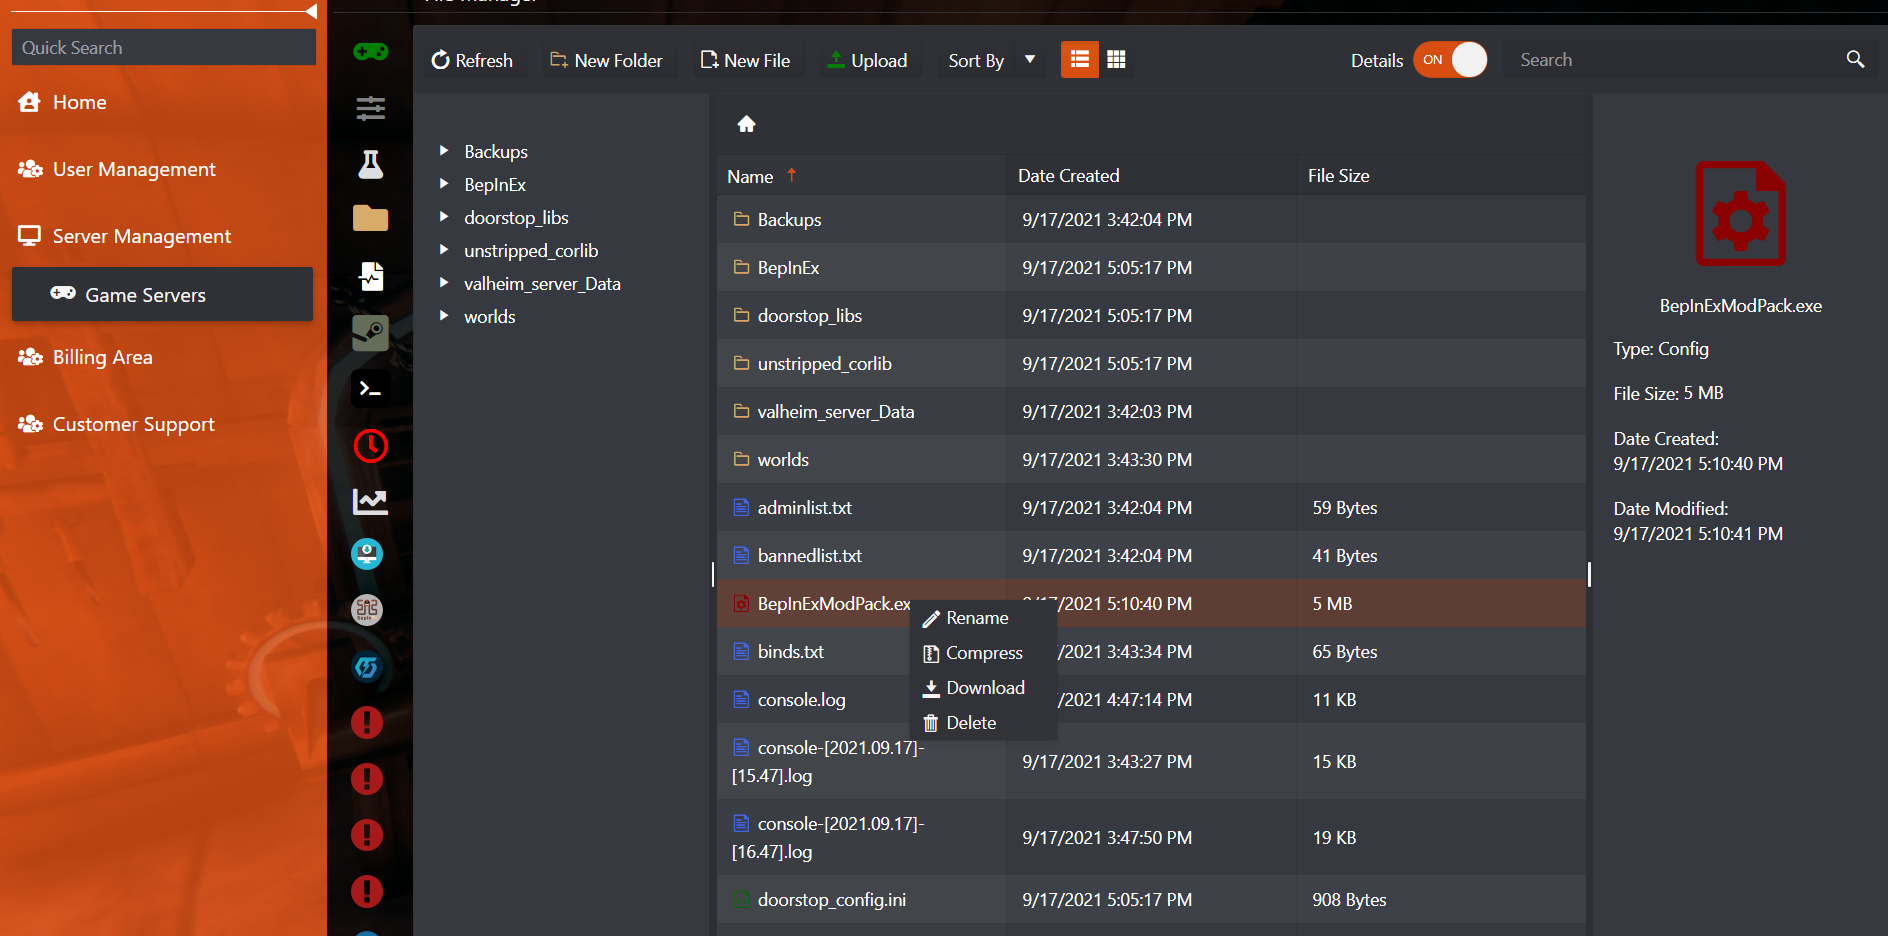
Task: Expand the doorstop_libs tree folder
Action: (444, 217)
